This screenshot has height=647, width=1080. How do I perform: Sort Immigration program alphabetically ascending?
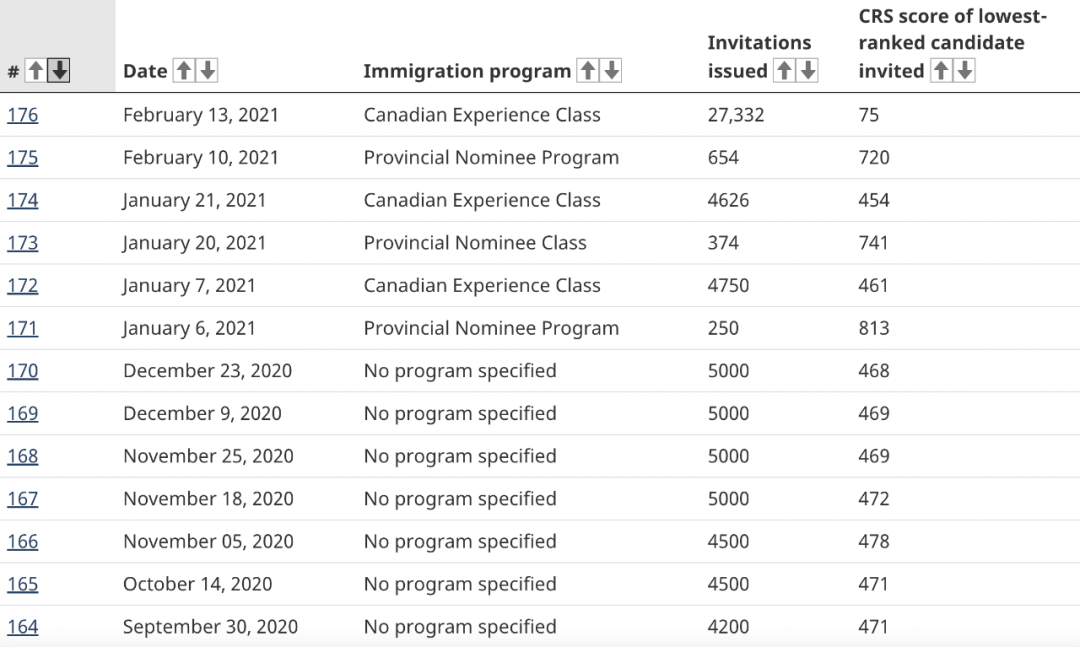[x=588, y=70]
